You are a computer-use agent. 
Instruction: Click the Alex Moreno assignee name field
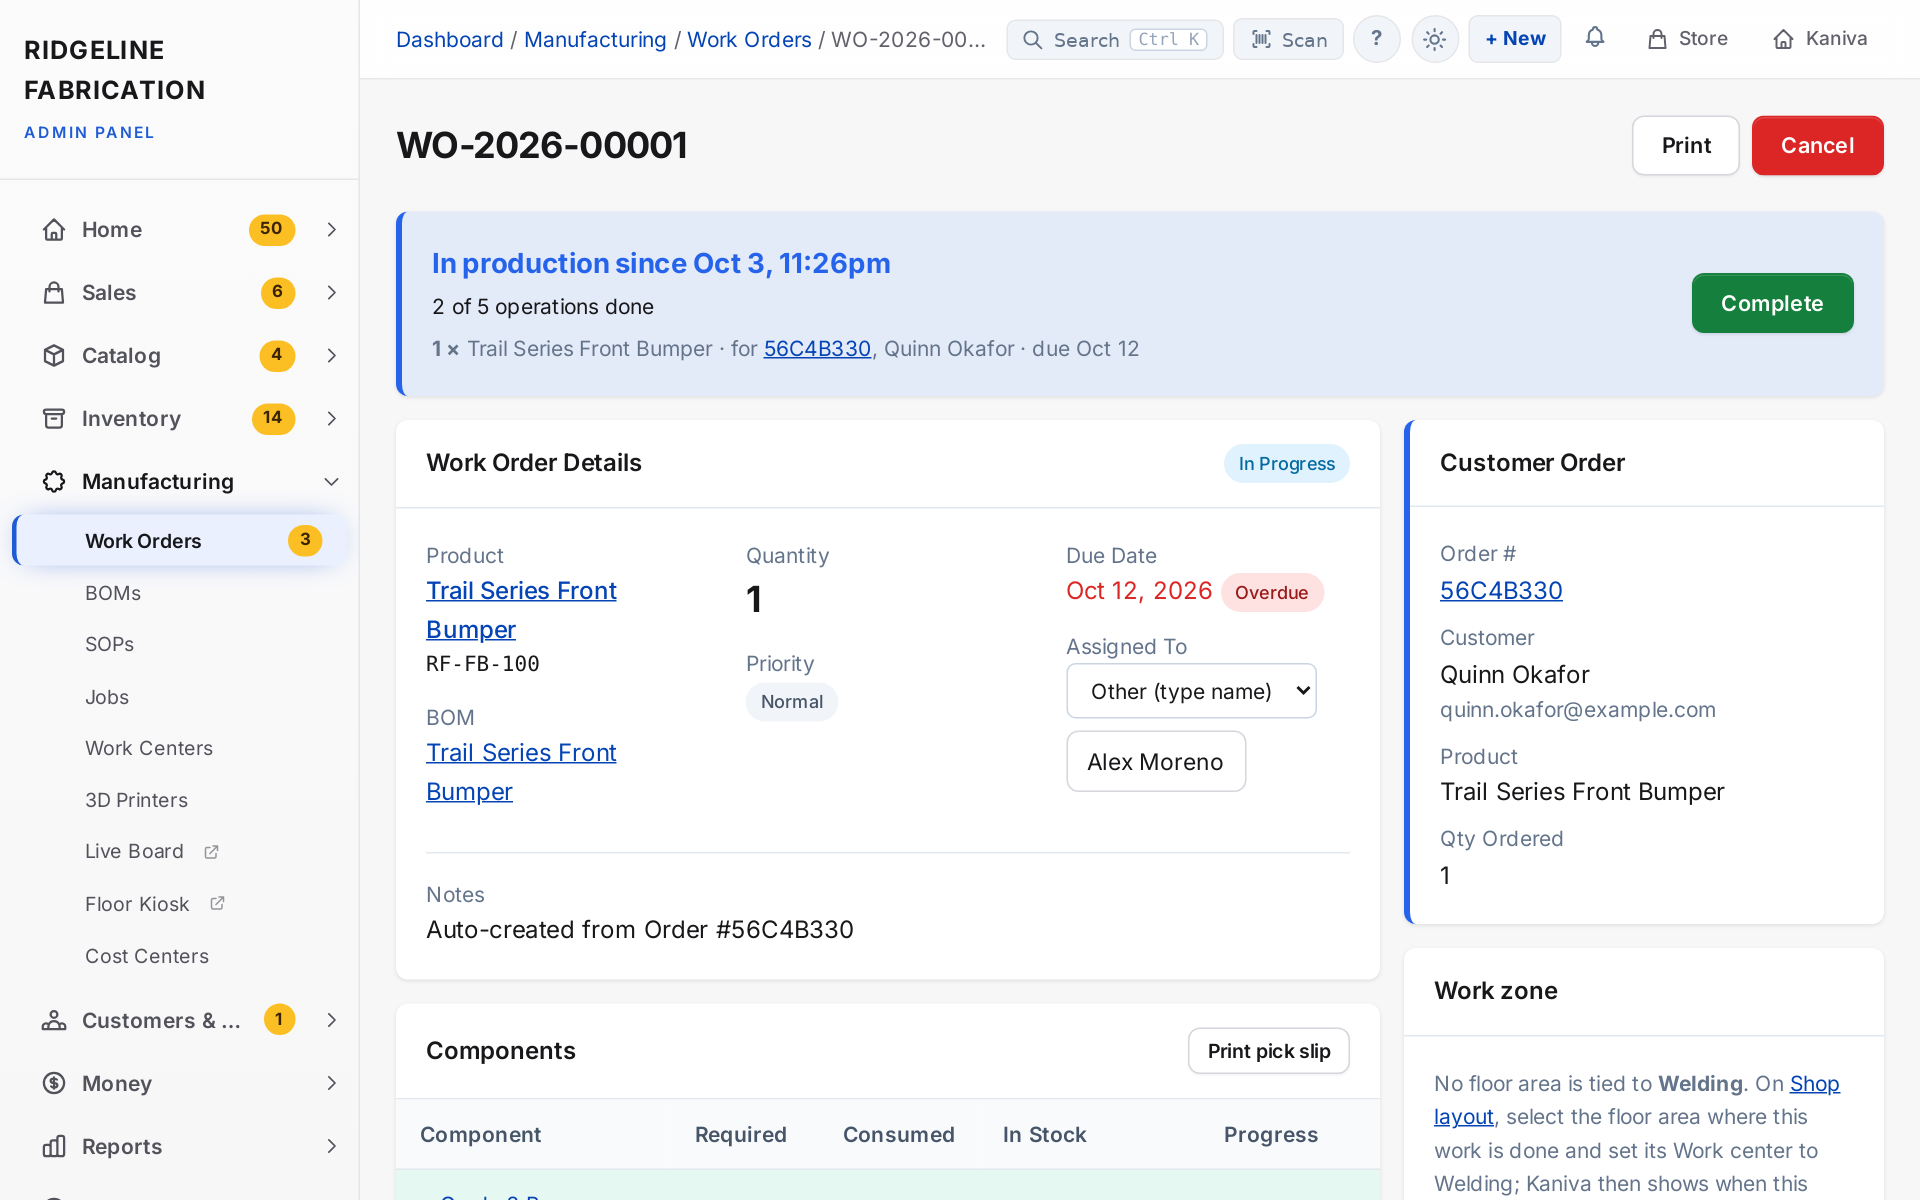pyautogui.click(x=1156, y=762)
